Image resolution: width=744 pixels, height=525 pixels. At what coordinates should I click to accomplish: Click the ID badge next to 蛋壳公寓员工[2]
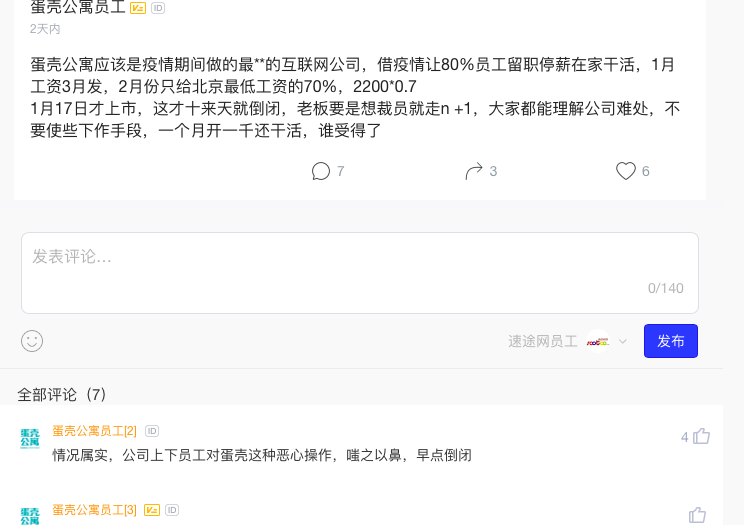[x=152, y=431]
